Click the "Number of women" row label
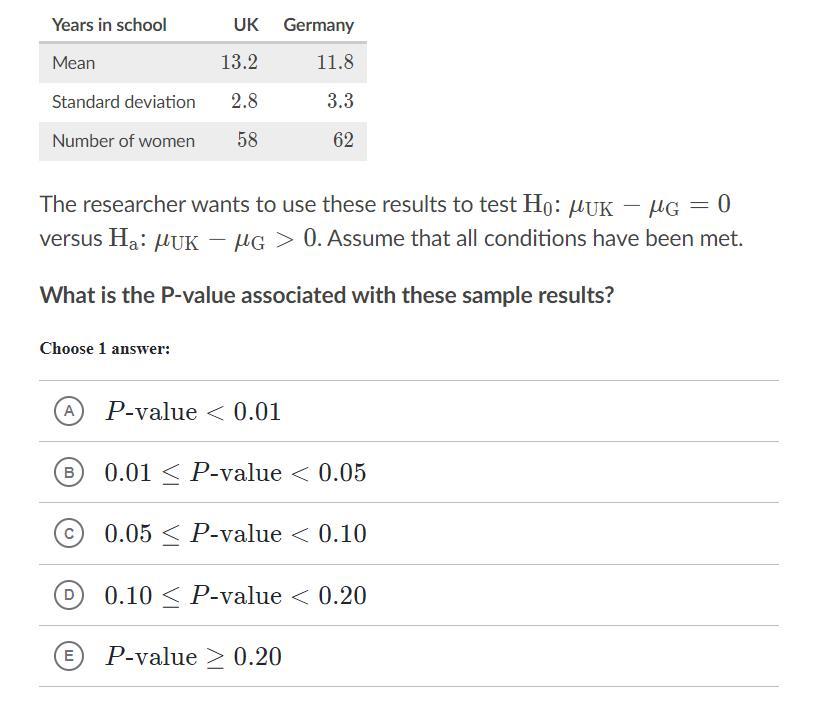Viewport: 832px width, 709px height. pos(123,141)
